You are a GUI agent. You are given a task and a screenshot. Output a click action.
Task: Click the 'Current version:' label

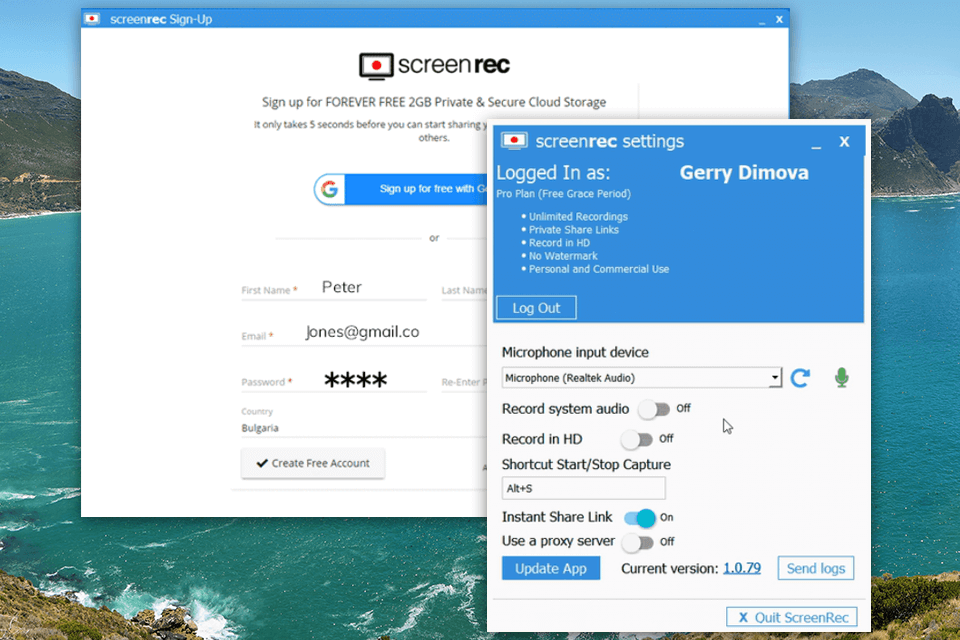[x=670, y=568]
